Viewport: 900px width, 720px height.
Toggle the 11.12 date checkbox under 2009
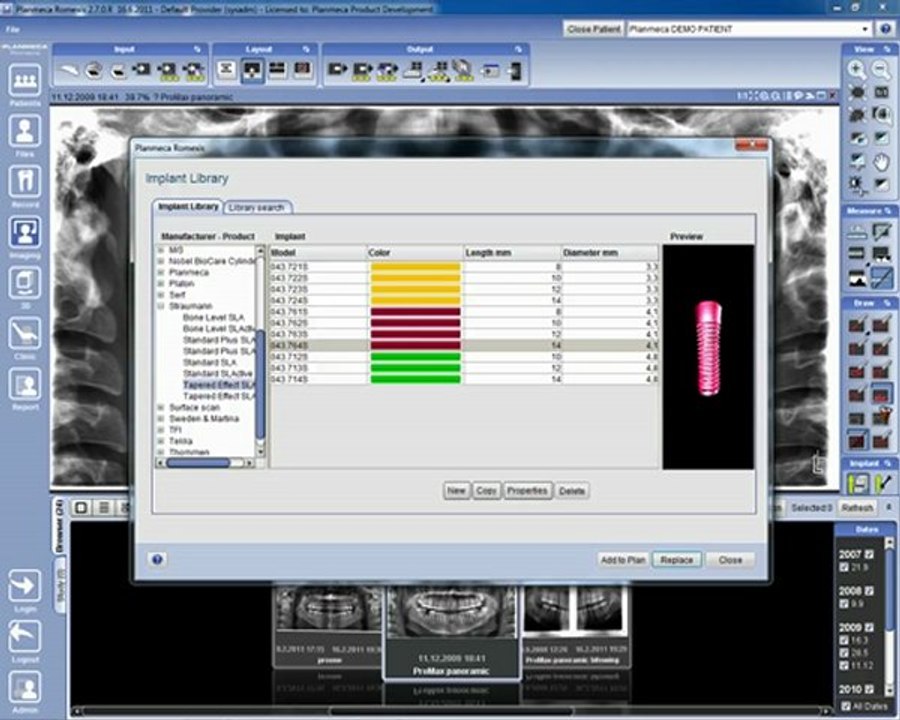tap(844, 665)
